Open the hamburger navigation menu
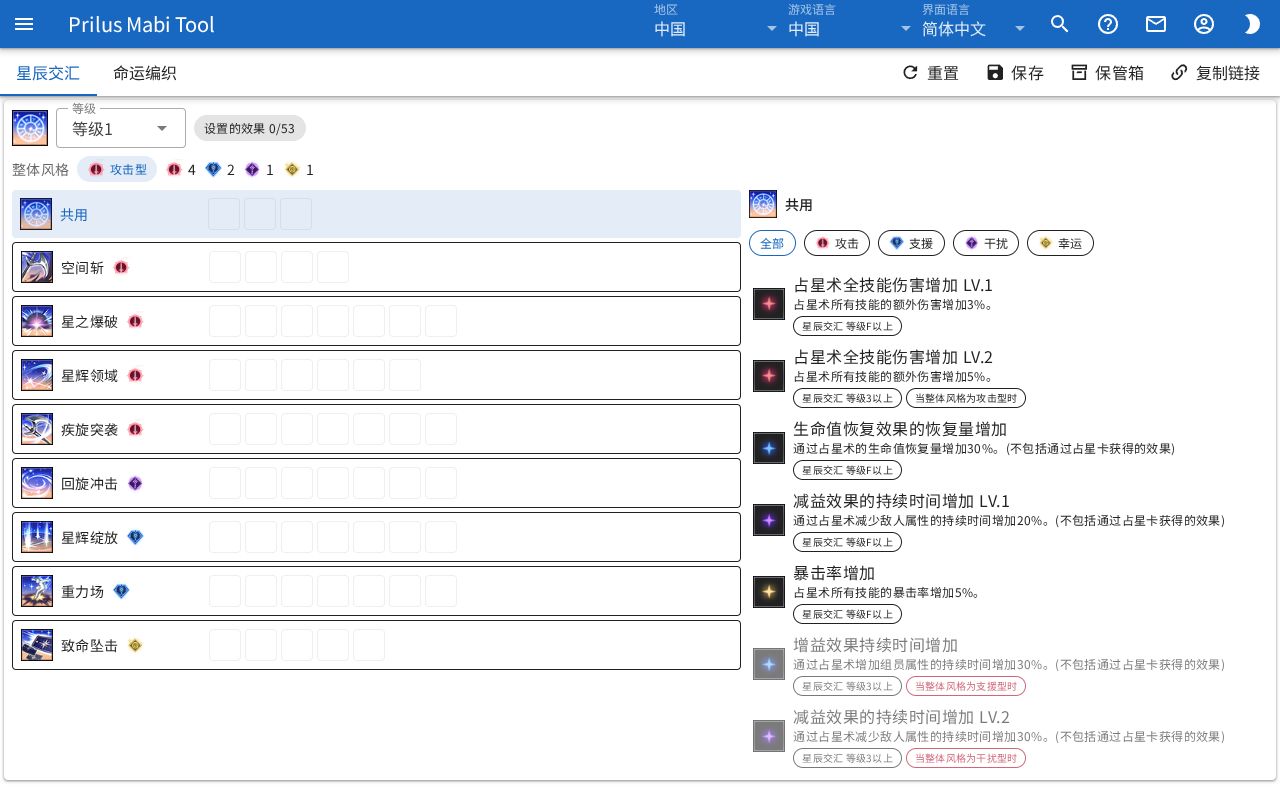Image resolution: width=1280 pixels, height=800 pixels. pyautogui.click(x=24, y=24)
